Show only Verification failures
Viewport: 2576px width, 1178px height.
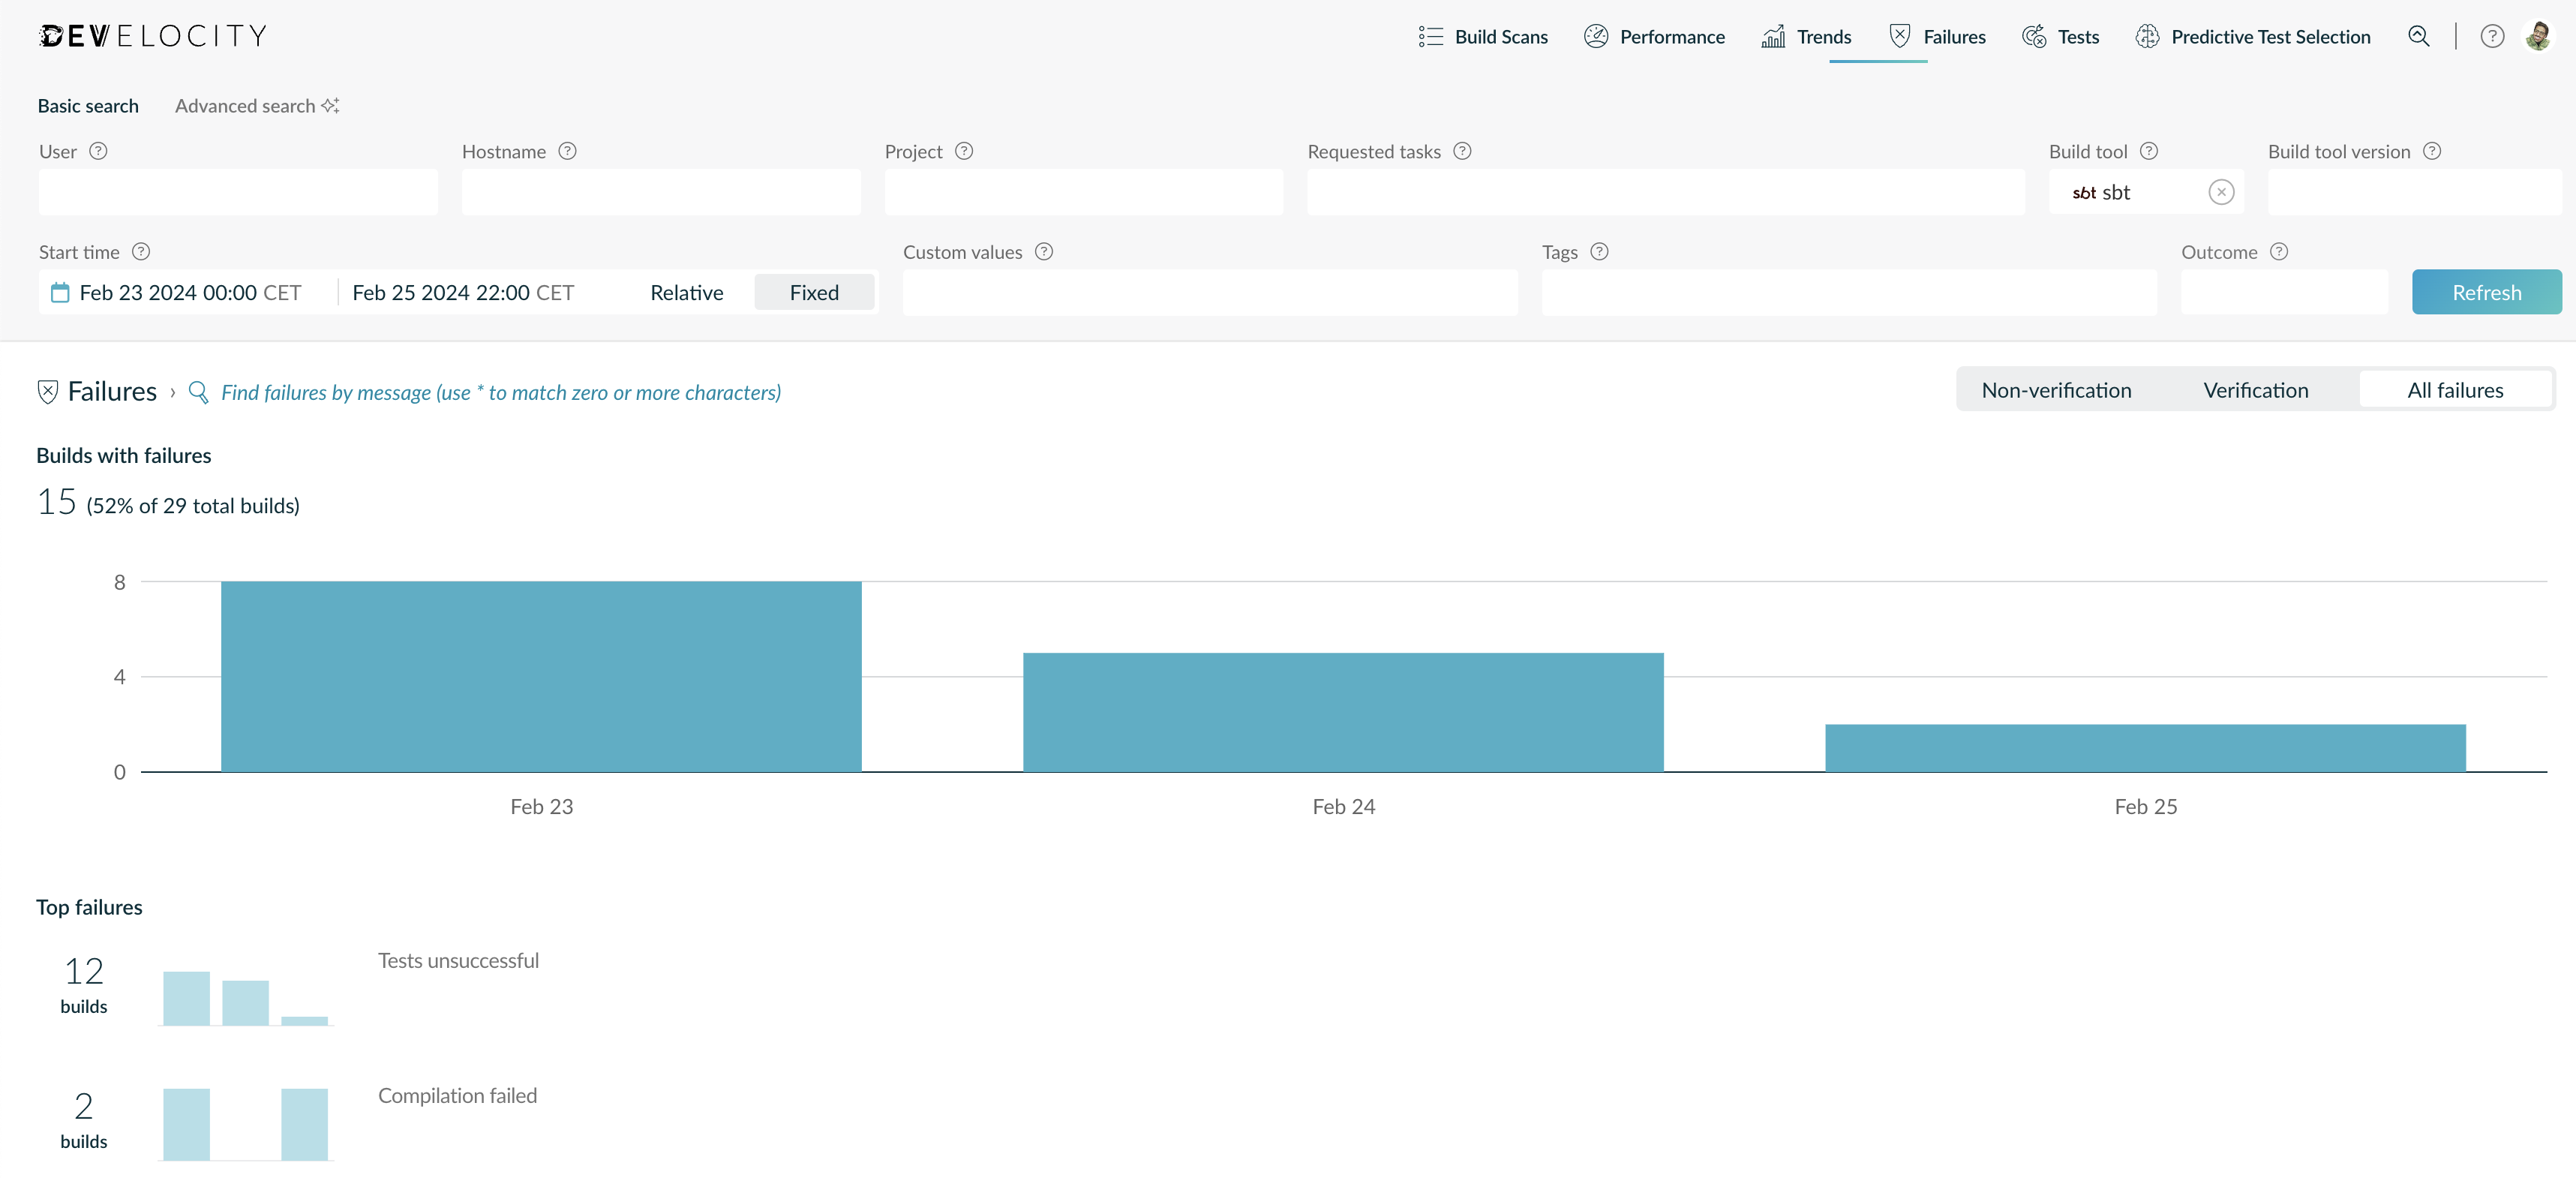point(2256,390)
